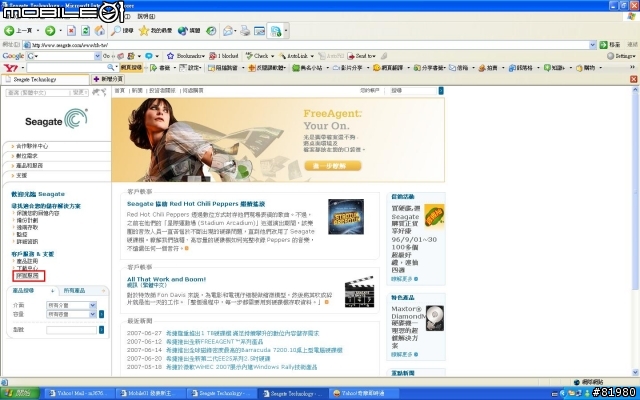Go back with the green Back arrow
Image resolution: width=640 pixels, height=400 pixels.
pos(9,31)
